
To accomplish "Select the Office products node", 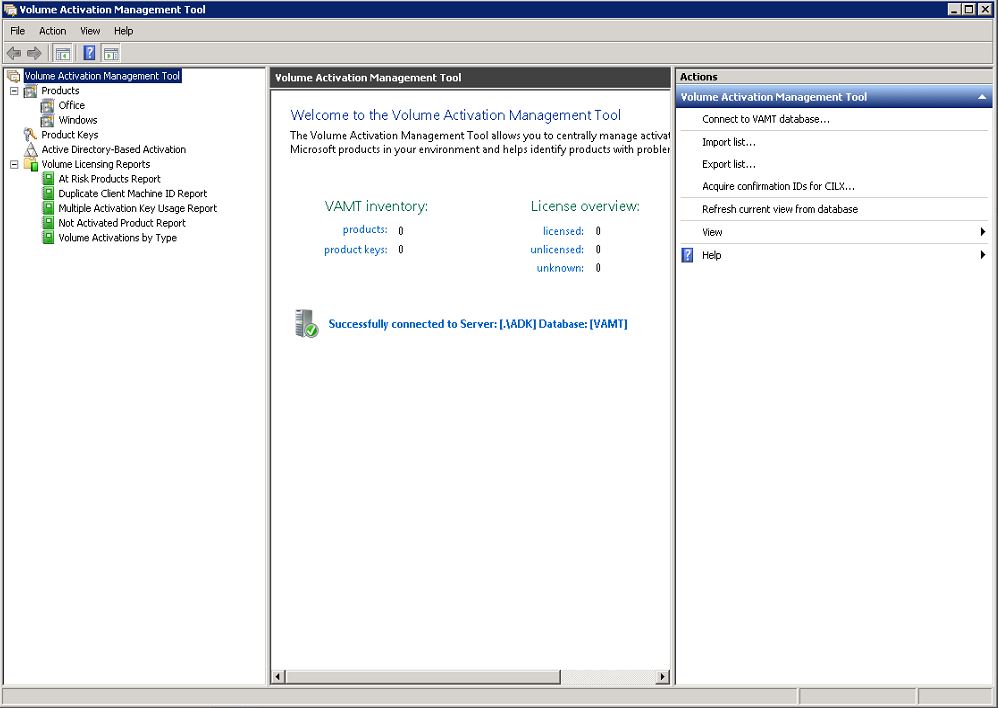I will (x=71, y=105).
